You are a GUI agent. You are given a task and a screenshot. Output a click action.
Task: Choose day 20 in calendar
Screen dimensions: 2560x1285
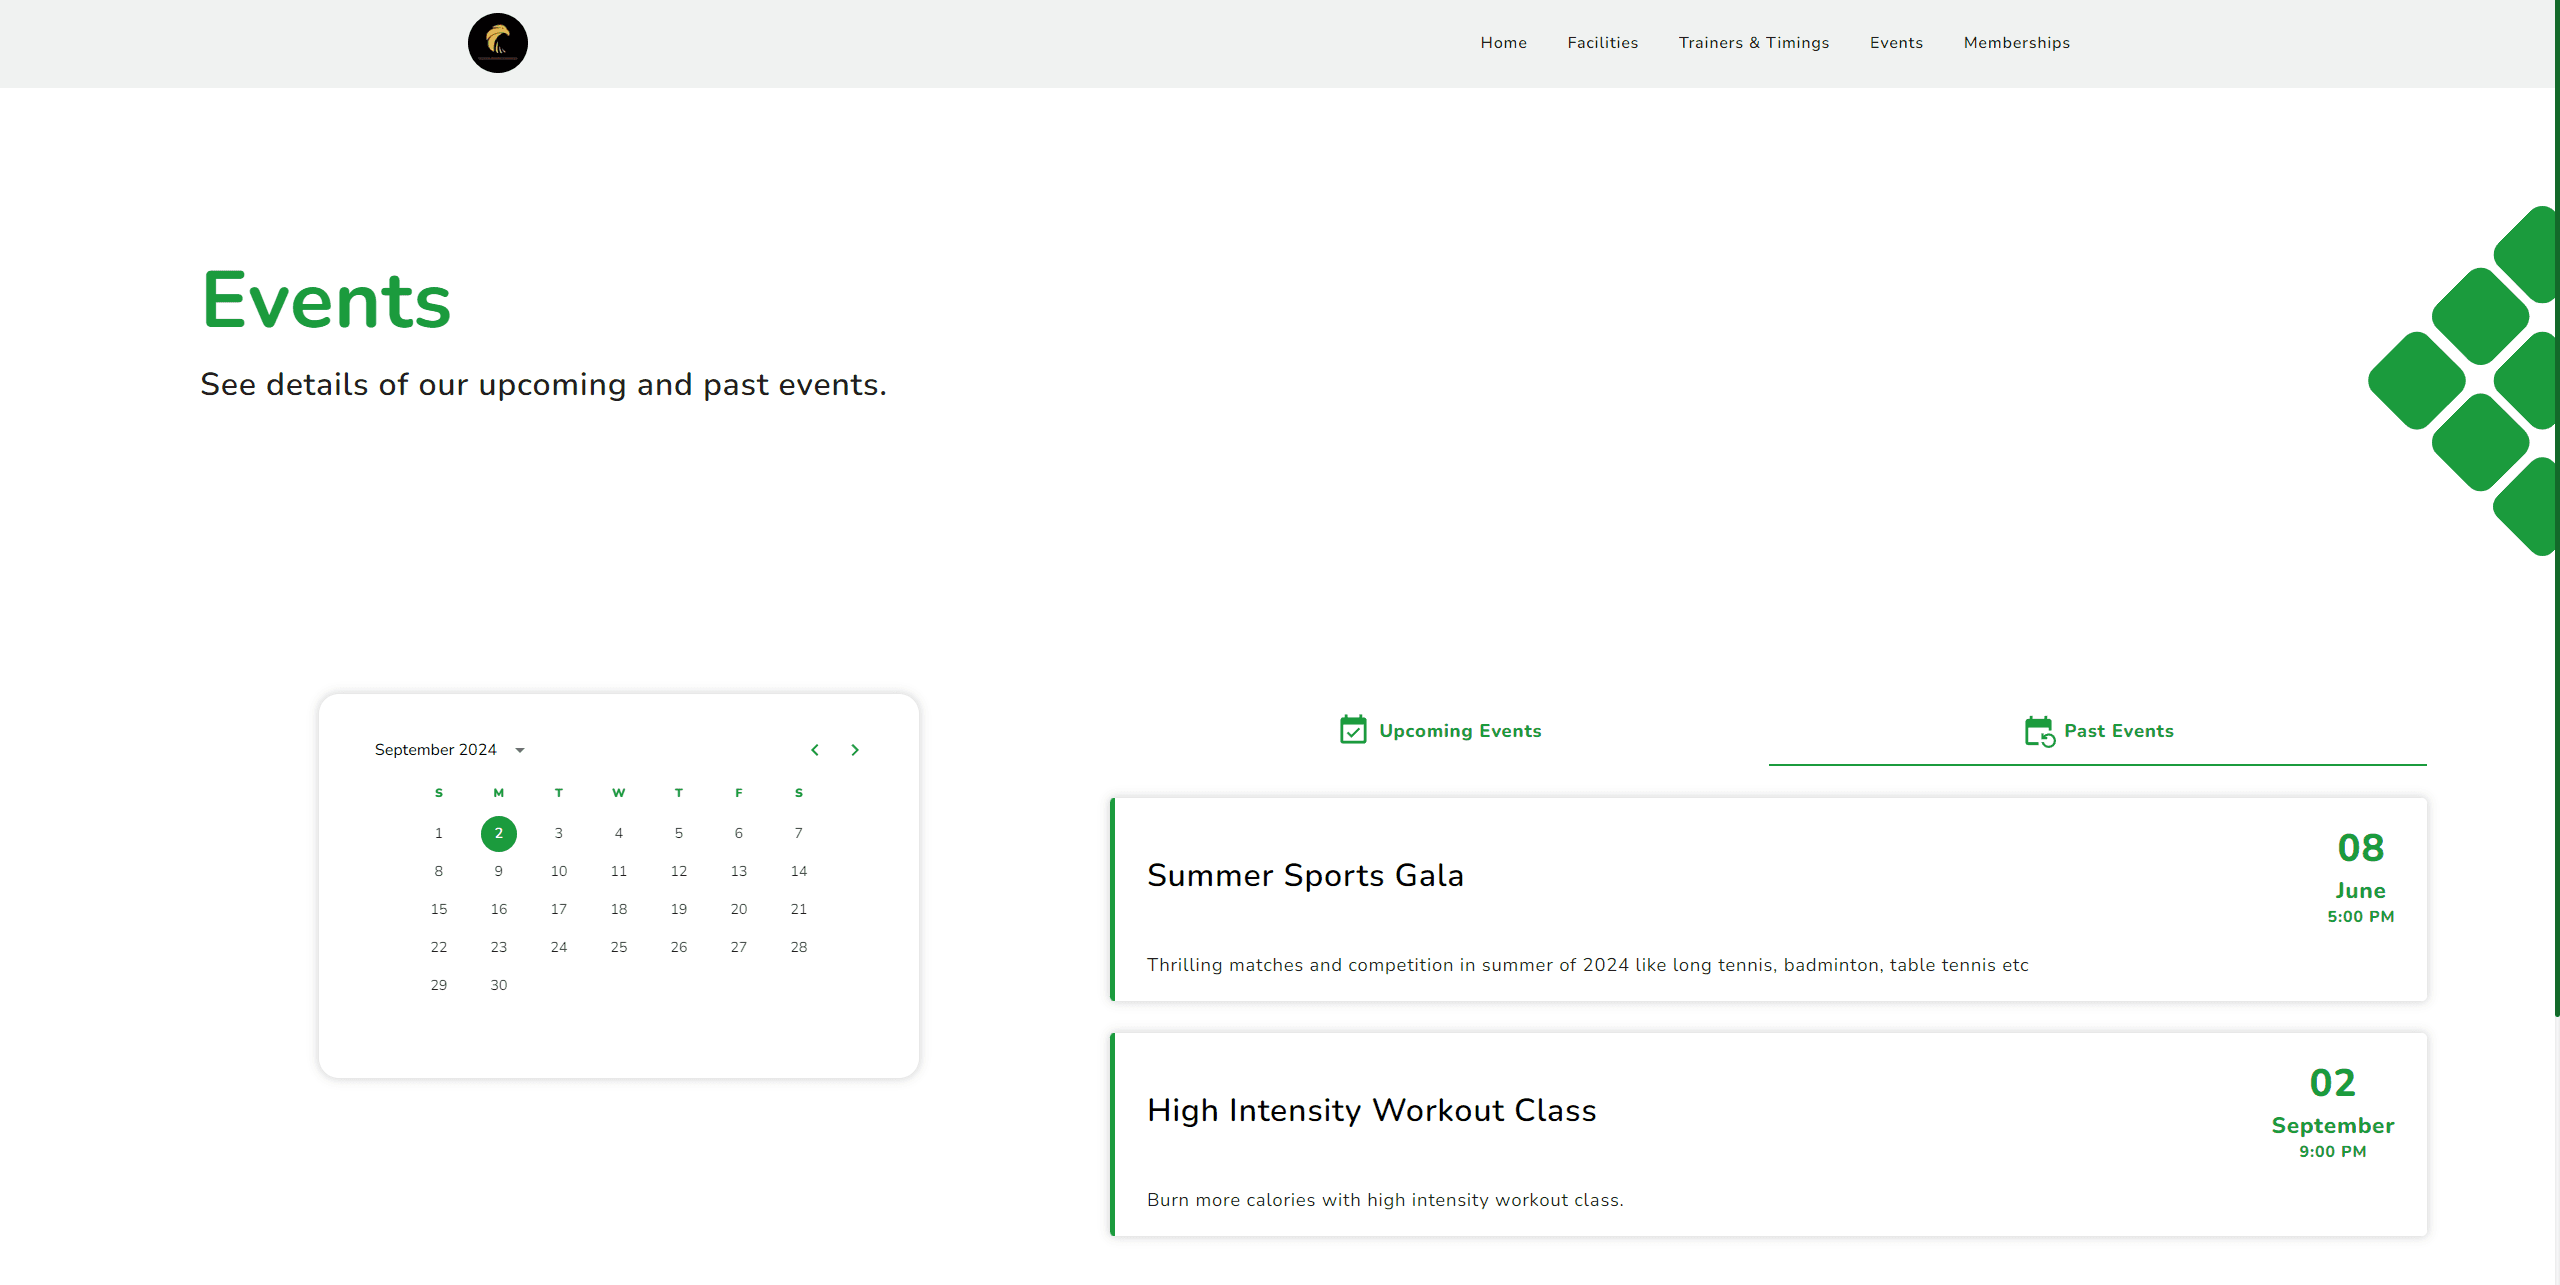coord(739,909)
